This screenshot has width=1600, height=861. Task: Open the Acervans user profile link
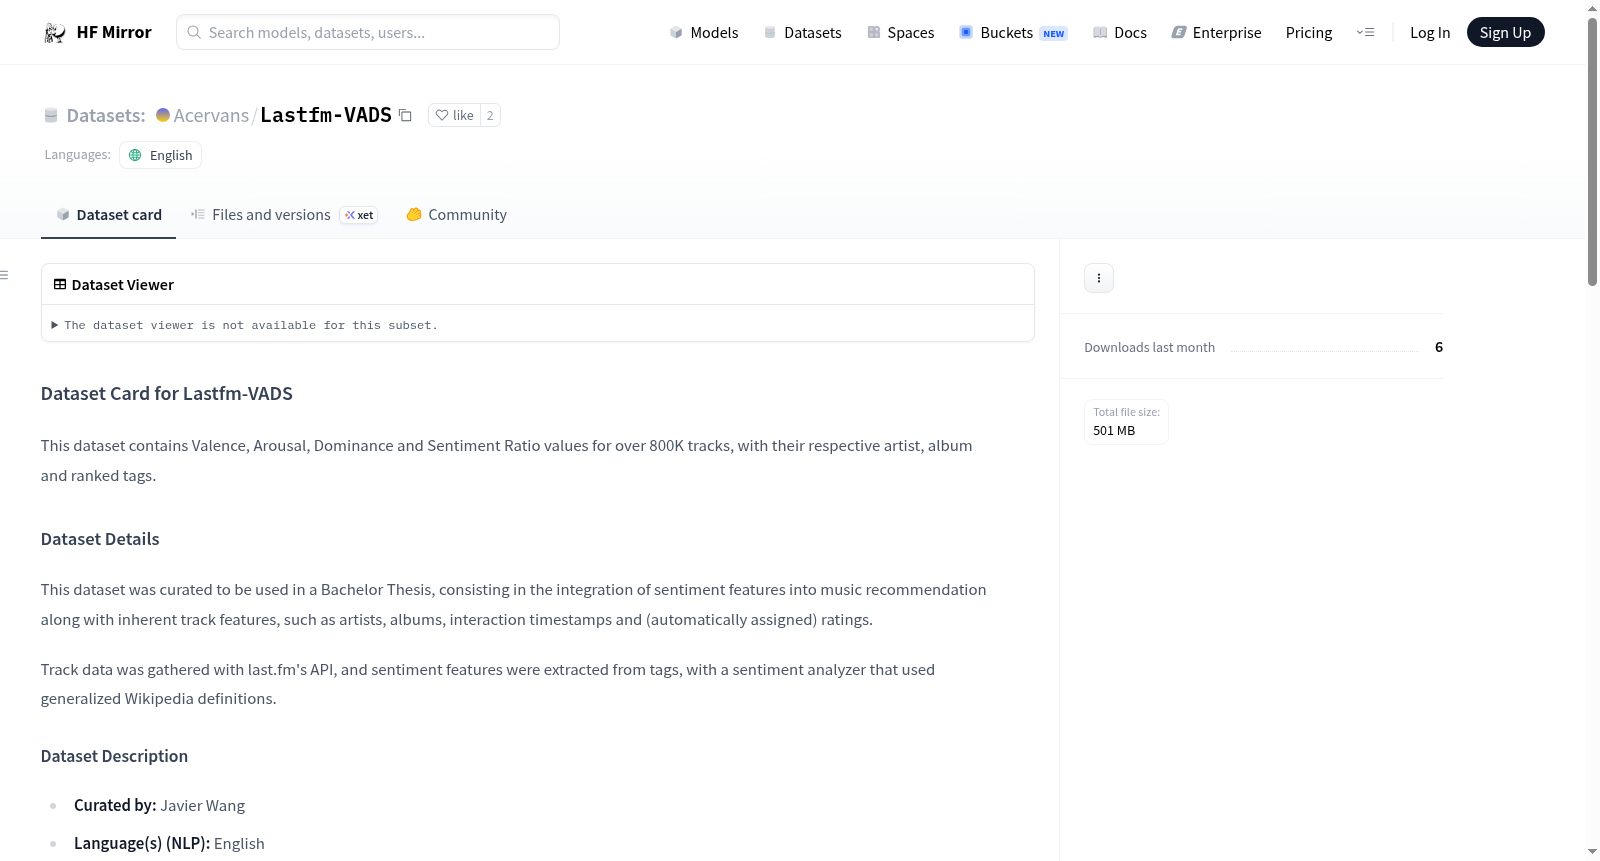tap(211, 115)
